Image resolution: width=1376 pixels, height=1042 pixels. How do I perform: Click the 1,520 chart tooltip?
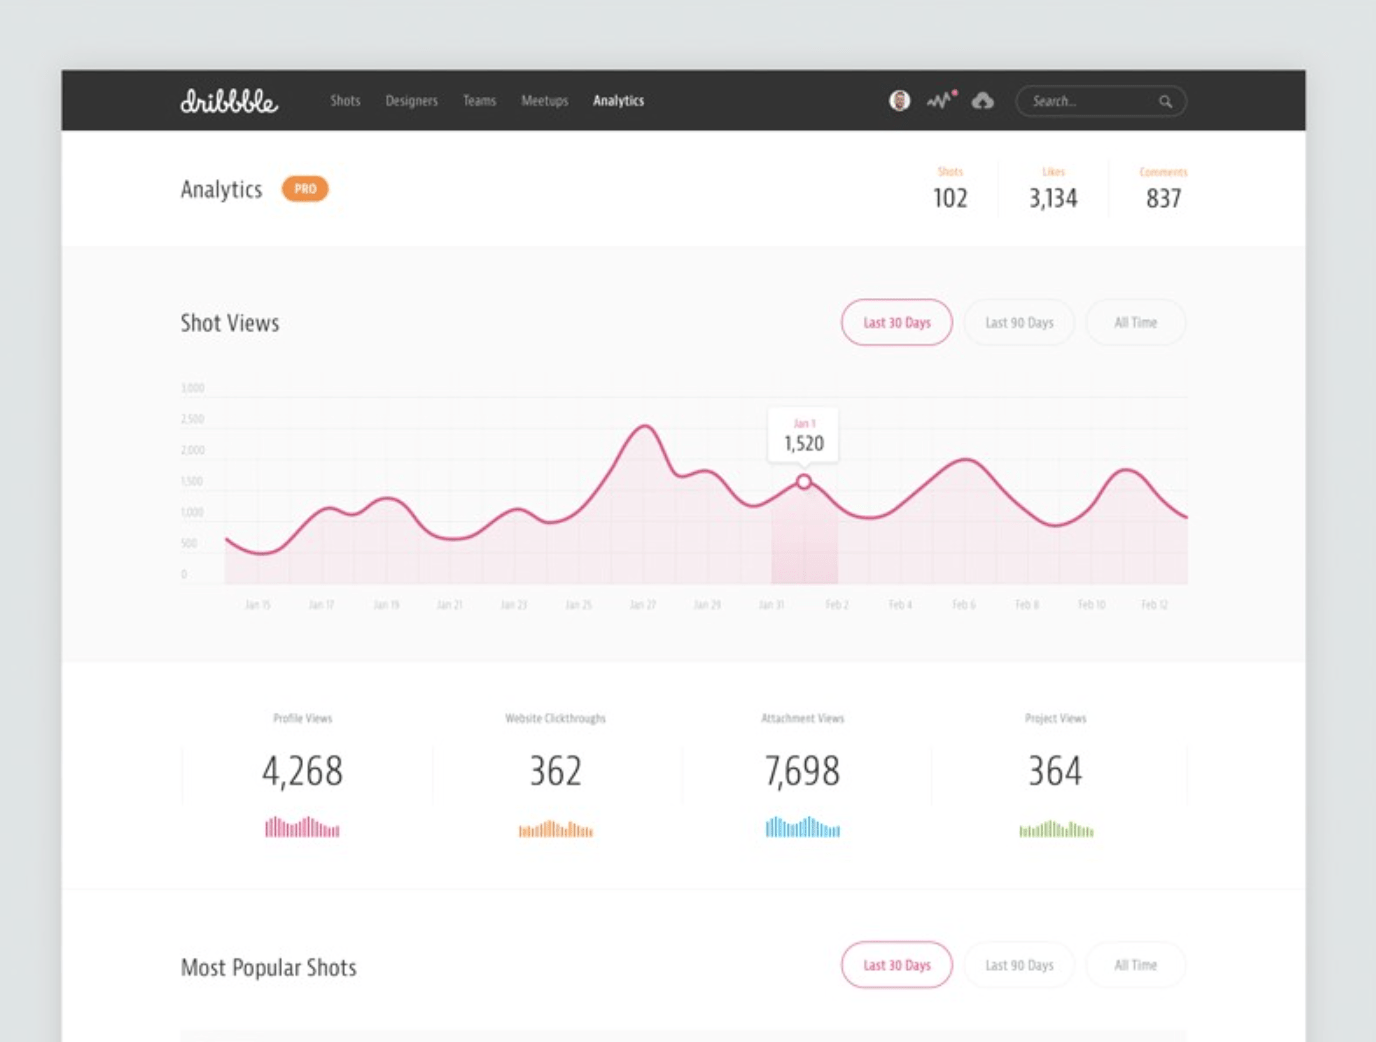[803, 435]
